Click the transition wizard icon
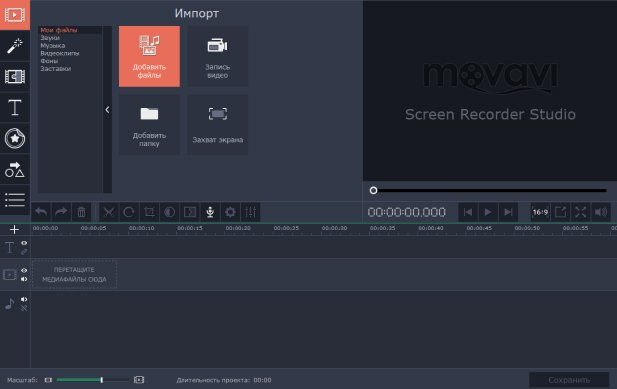Screen dimensions: 617x389 tap(190, 212)
